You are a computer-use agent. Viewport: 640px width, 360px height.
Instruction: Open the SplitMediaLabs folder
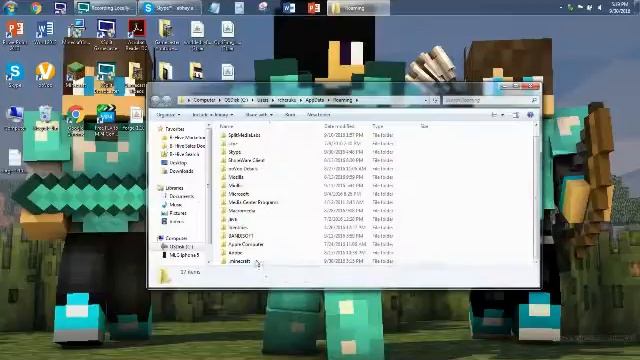[240, 135]
